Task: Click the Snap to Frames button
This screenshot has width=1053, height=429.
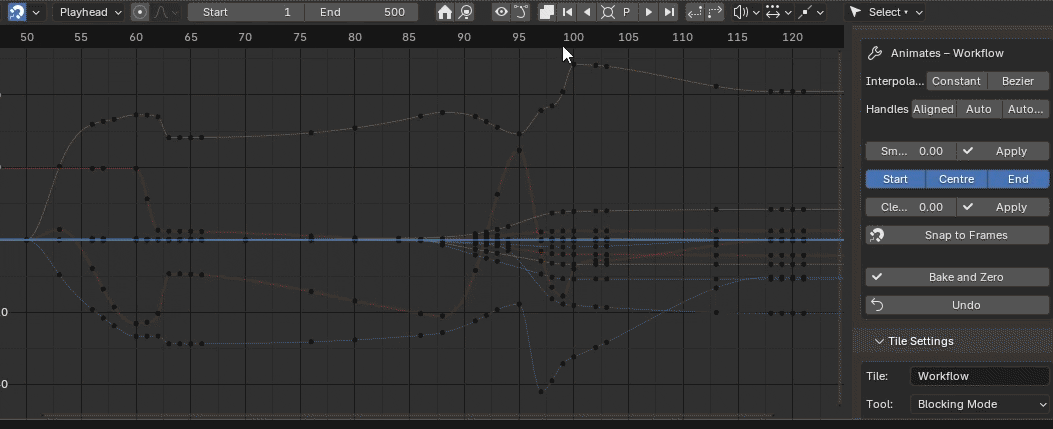Action: (x=957, y=235)
